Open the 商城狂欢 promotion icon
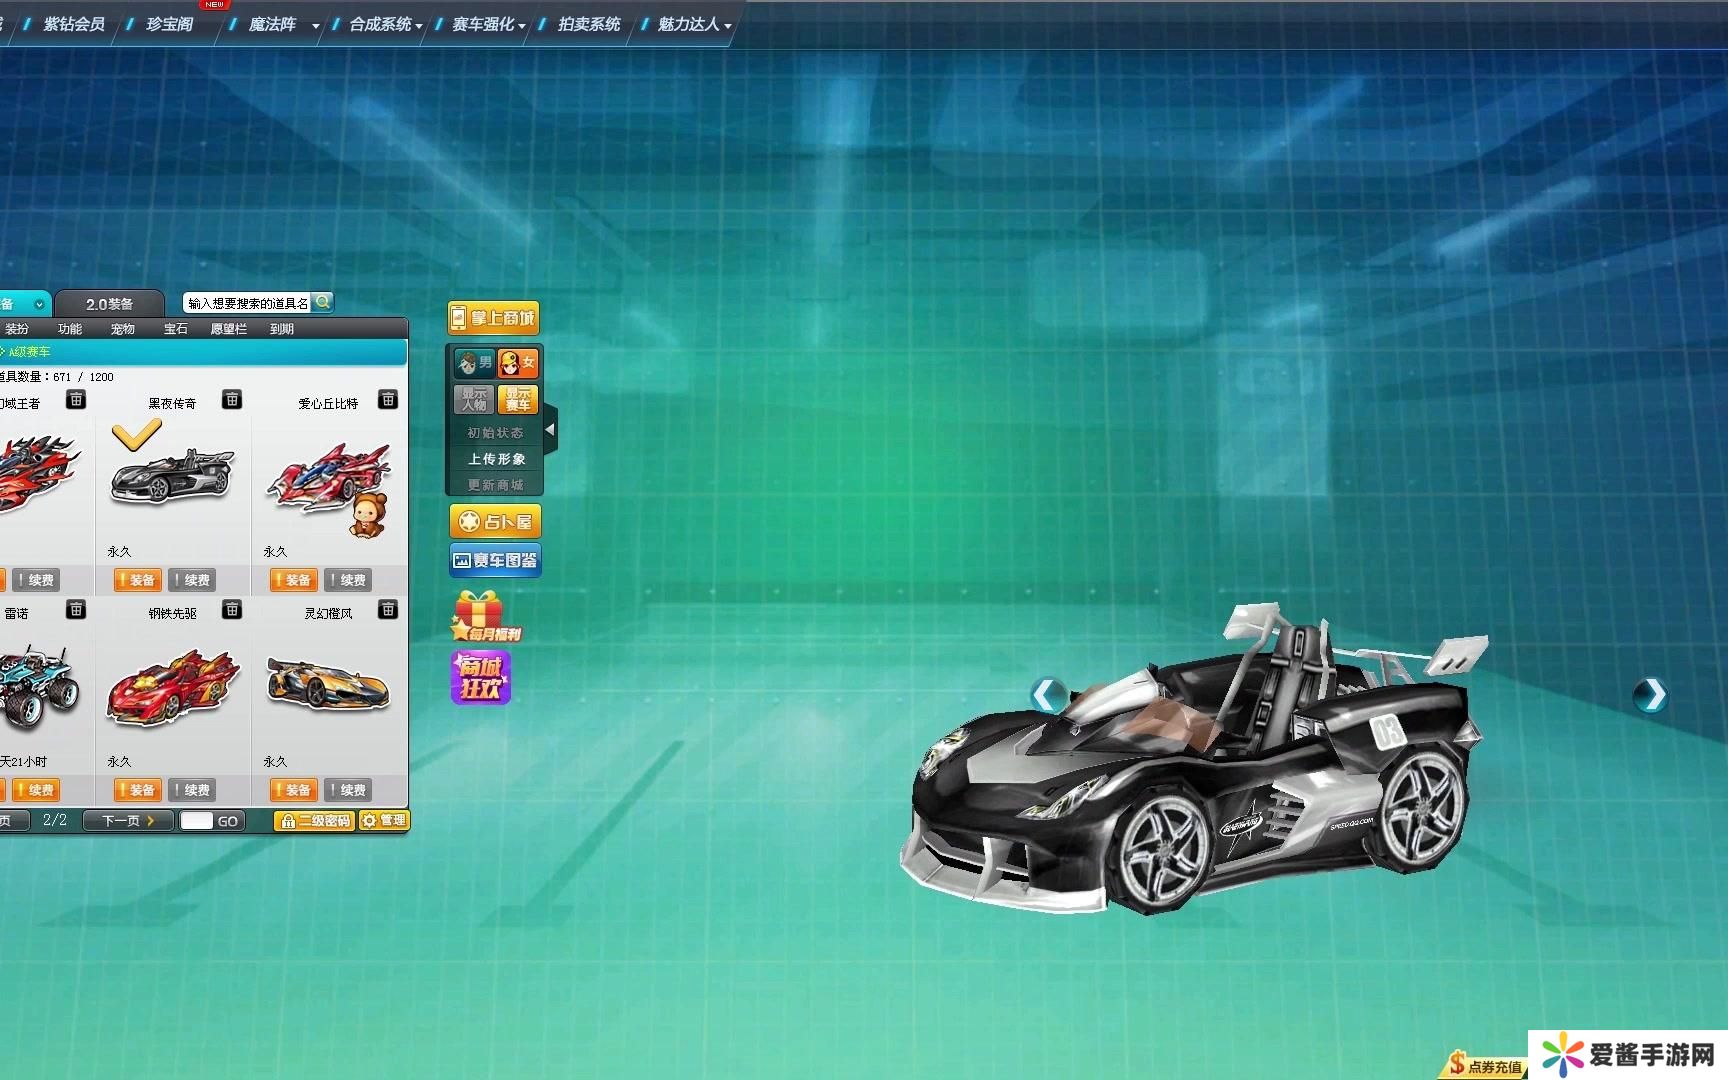 click(481, 678)
